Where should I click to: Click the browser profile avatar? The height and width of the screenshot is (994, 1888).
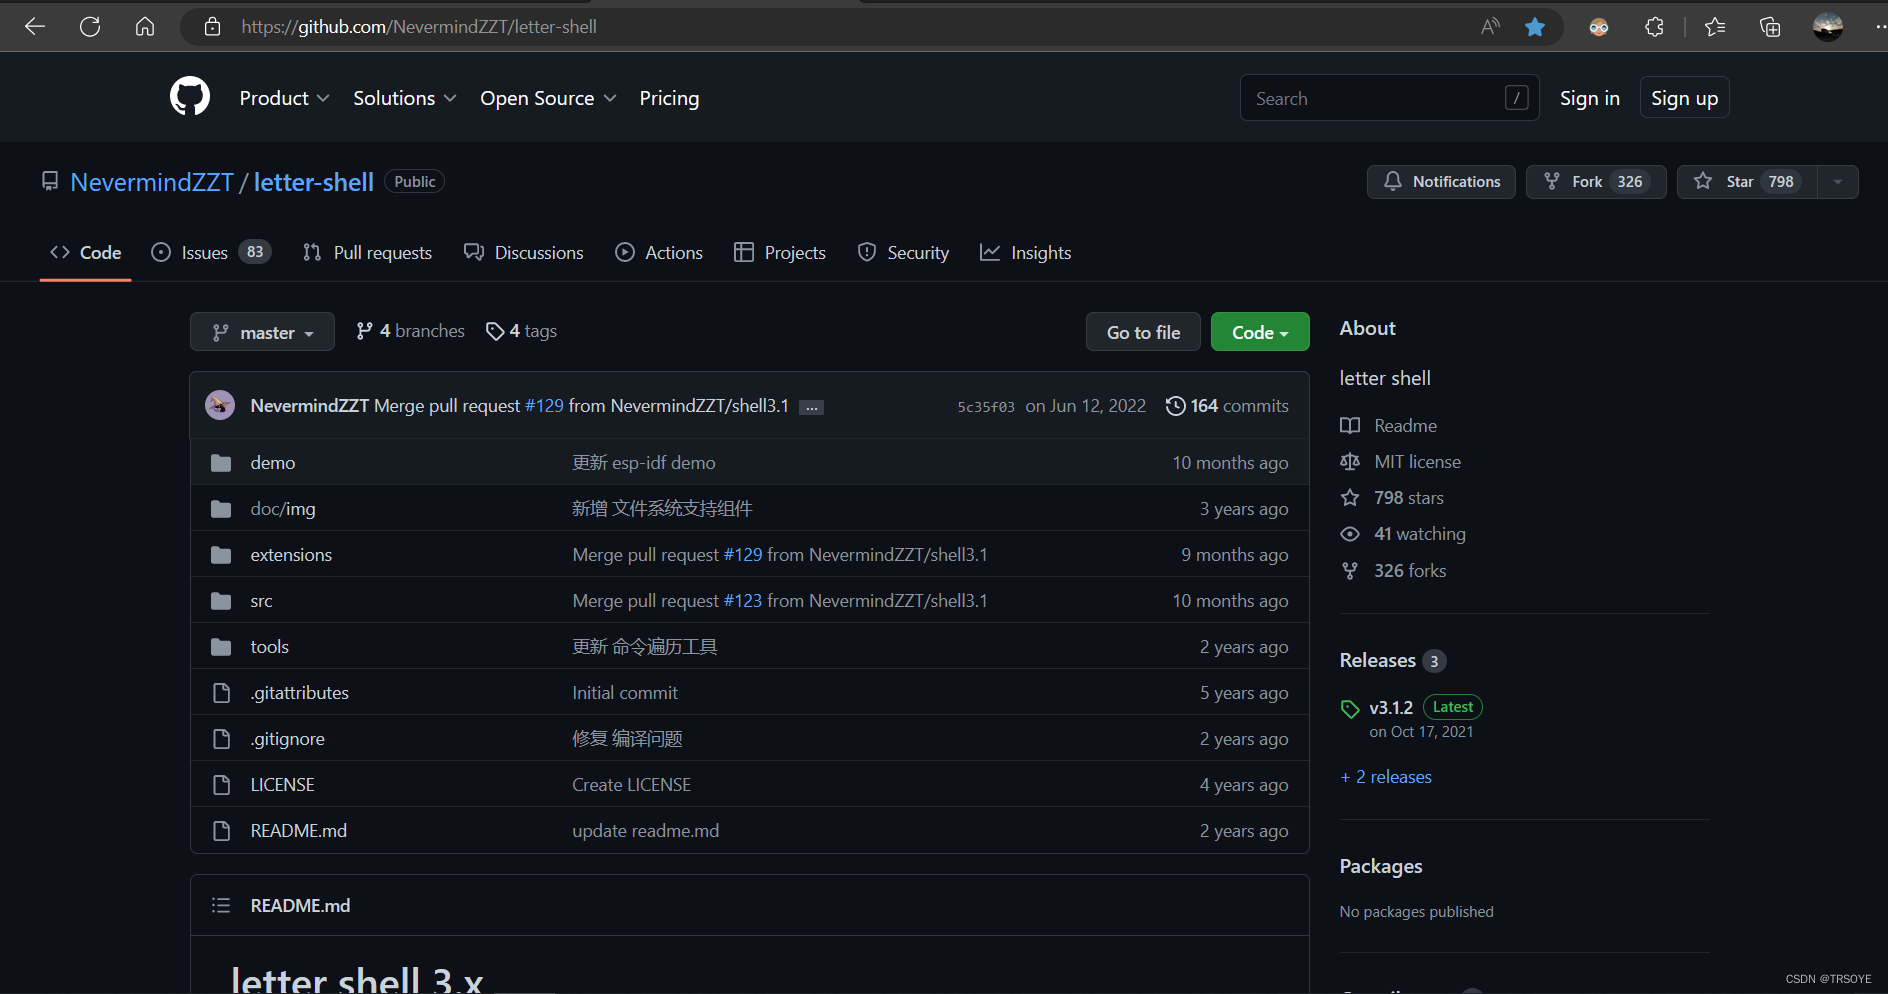(1828, 27)
